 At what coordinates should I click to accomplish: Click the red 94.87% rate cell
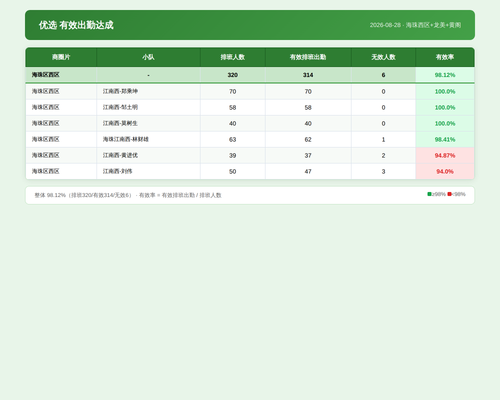click(445, 155)
